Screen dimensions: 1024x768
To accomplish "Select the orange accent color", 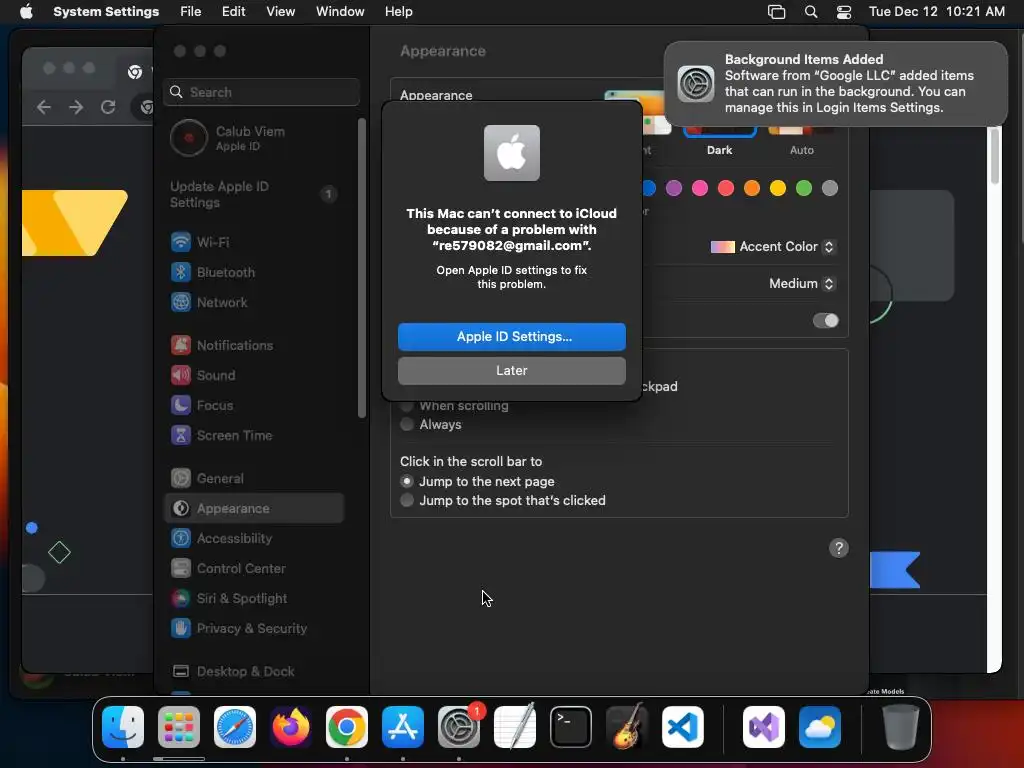I will click(x=752, y=188).
